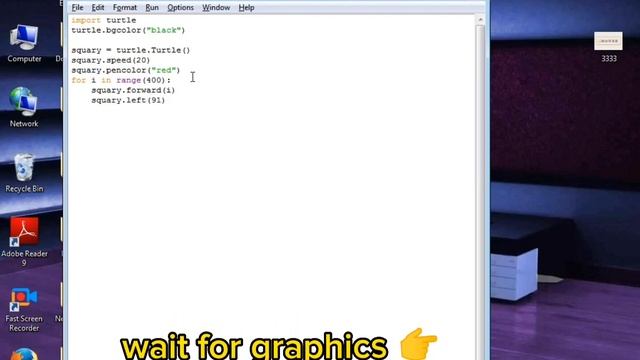The width and height of the screenshot is (640, 360).
Task: Click the line 'import turtle'
Action: pyautogui.click(x=104, y=20)
